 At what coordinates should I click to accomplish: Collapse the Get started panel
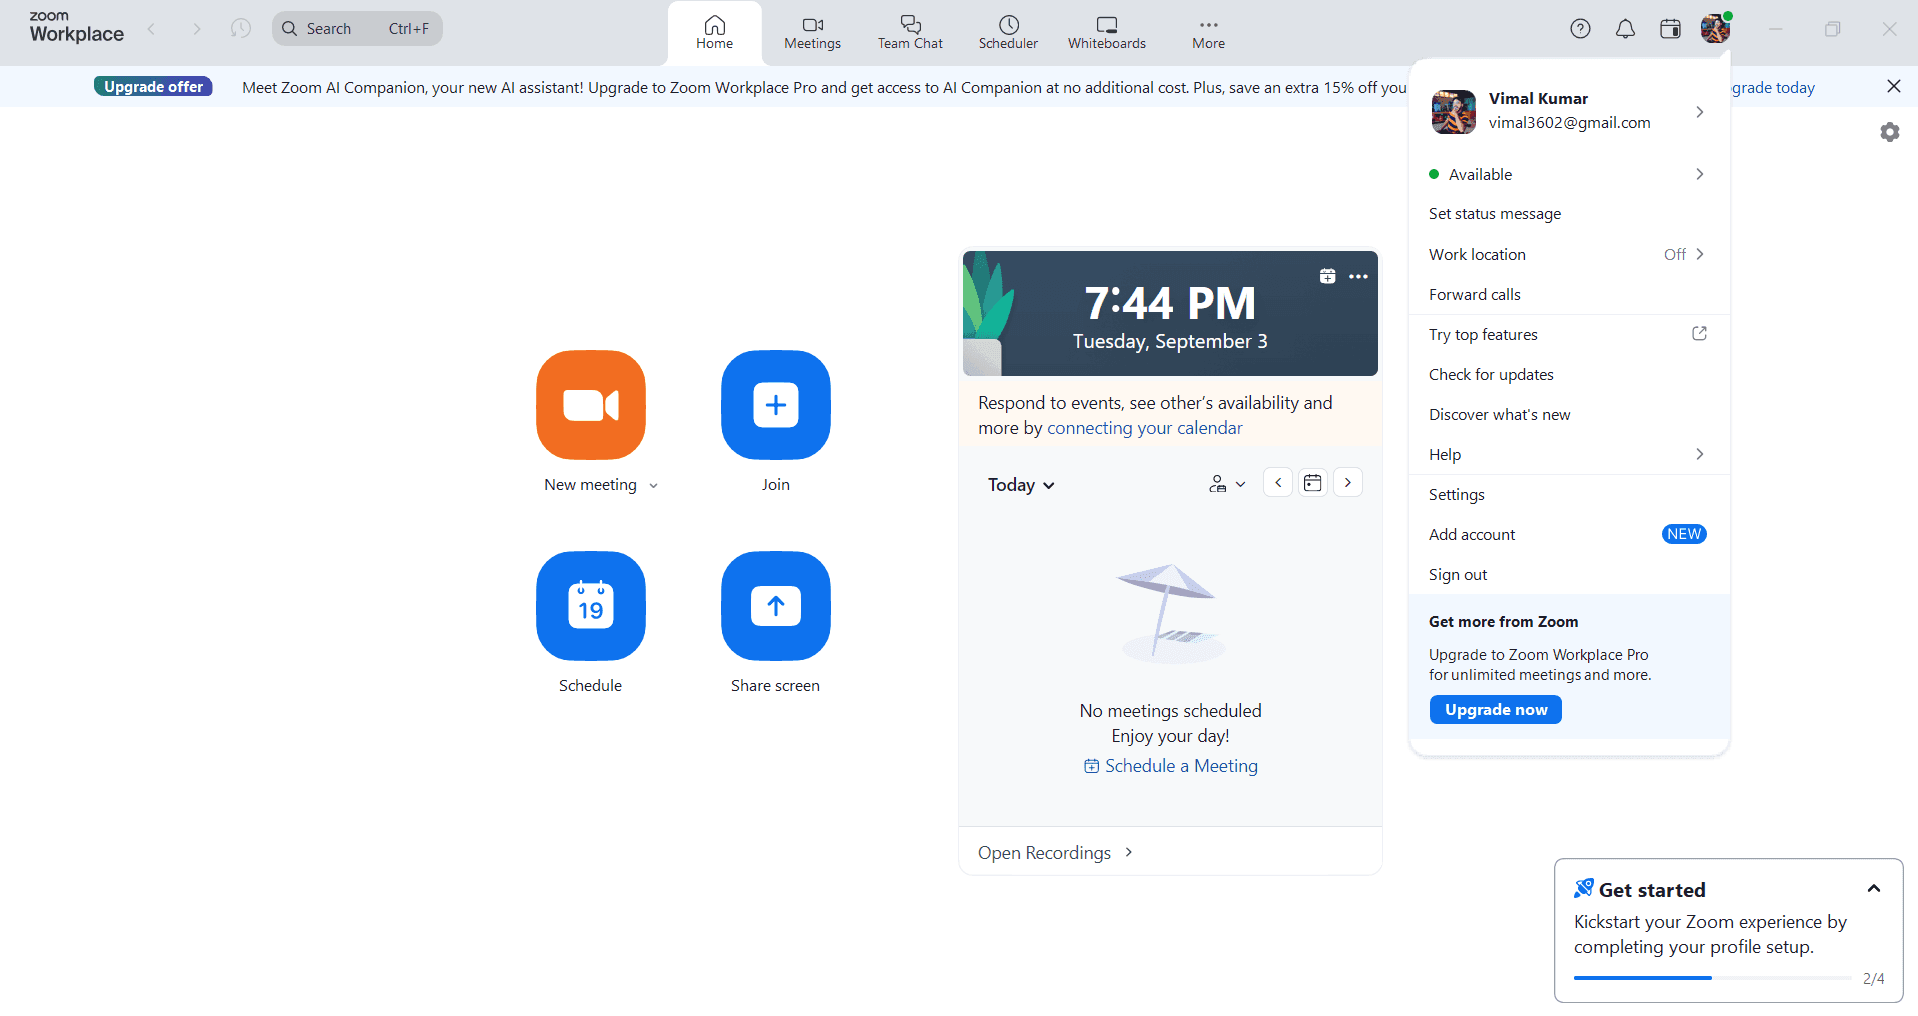[1873, 889]
